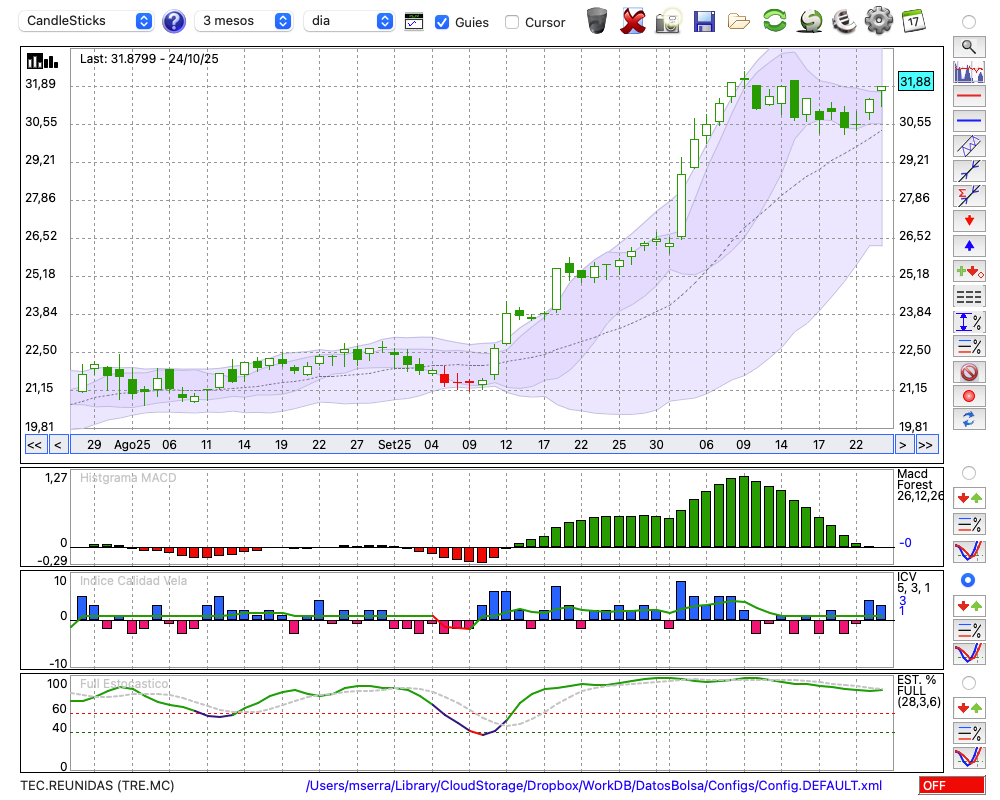This screenshot has height=800, width=1000.
Task: Open the gear settings icon
Action: (x=878, y=21)
